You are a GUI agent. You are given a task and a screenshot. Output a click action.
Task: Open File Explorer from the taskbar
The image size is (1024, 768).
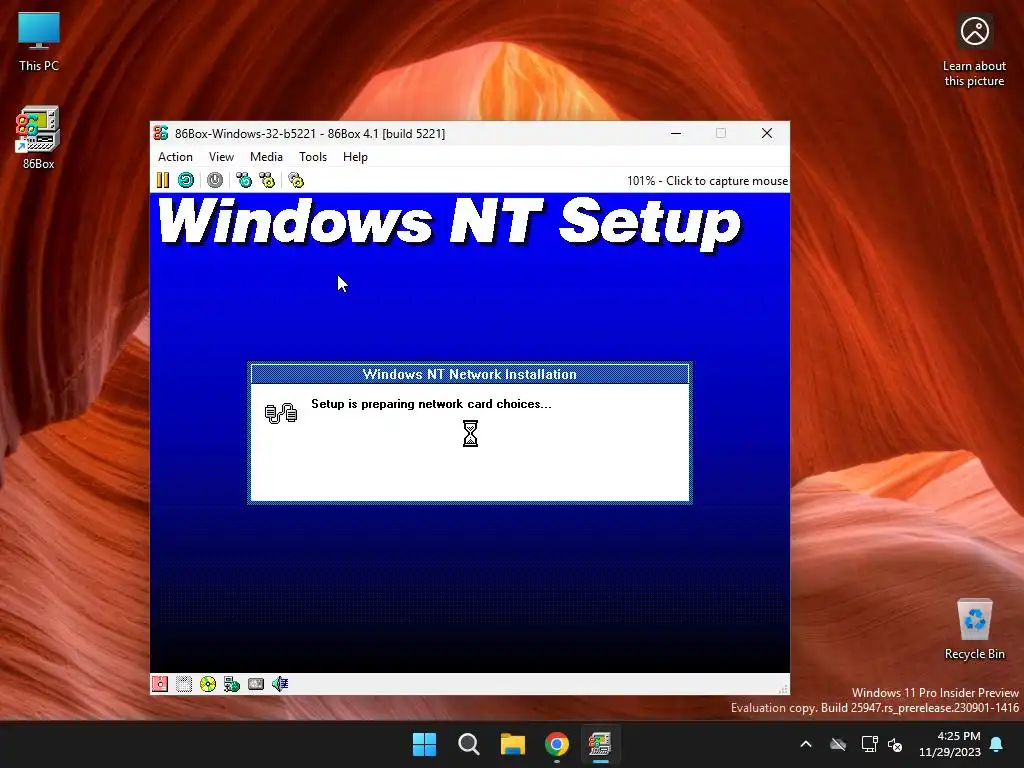click(x=513, y=744)
